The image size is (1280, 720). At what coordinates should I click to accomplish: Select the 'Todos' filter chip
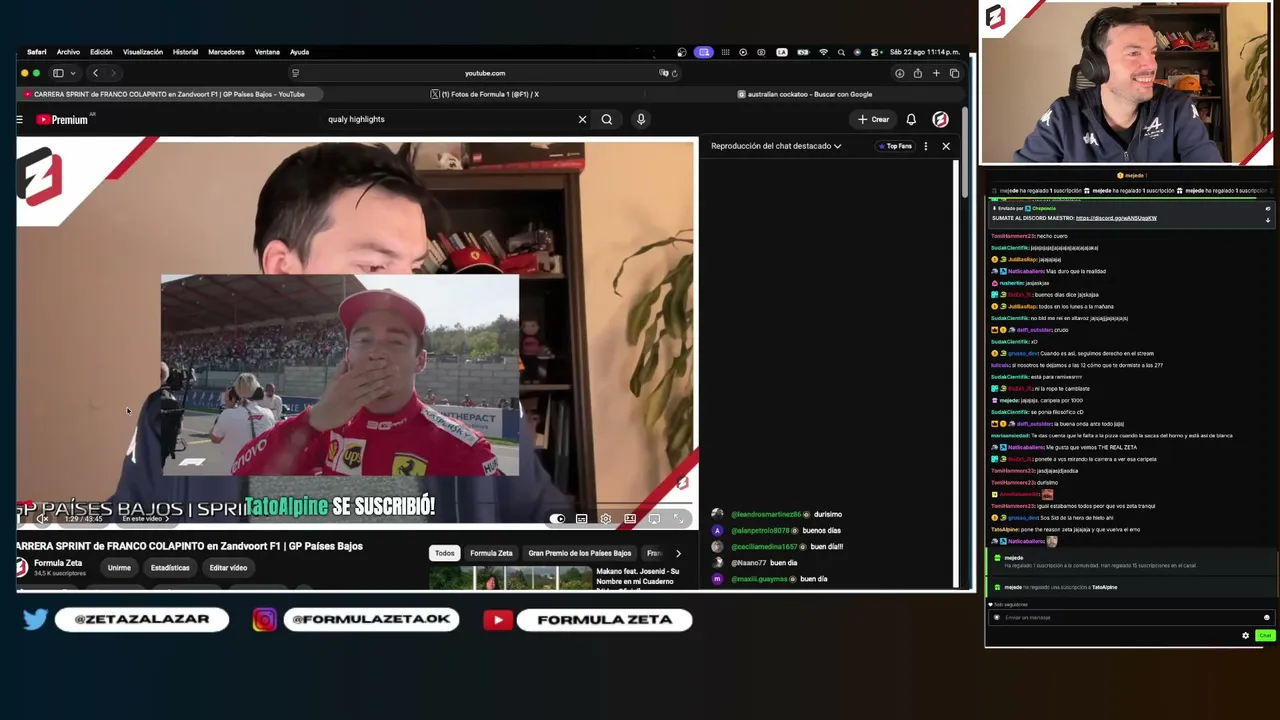tap(444, 553)
